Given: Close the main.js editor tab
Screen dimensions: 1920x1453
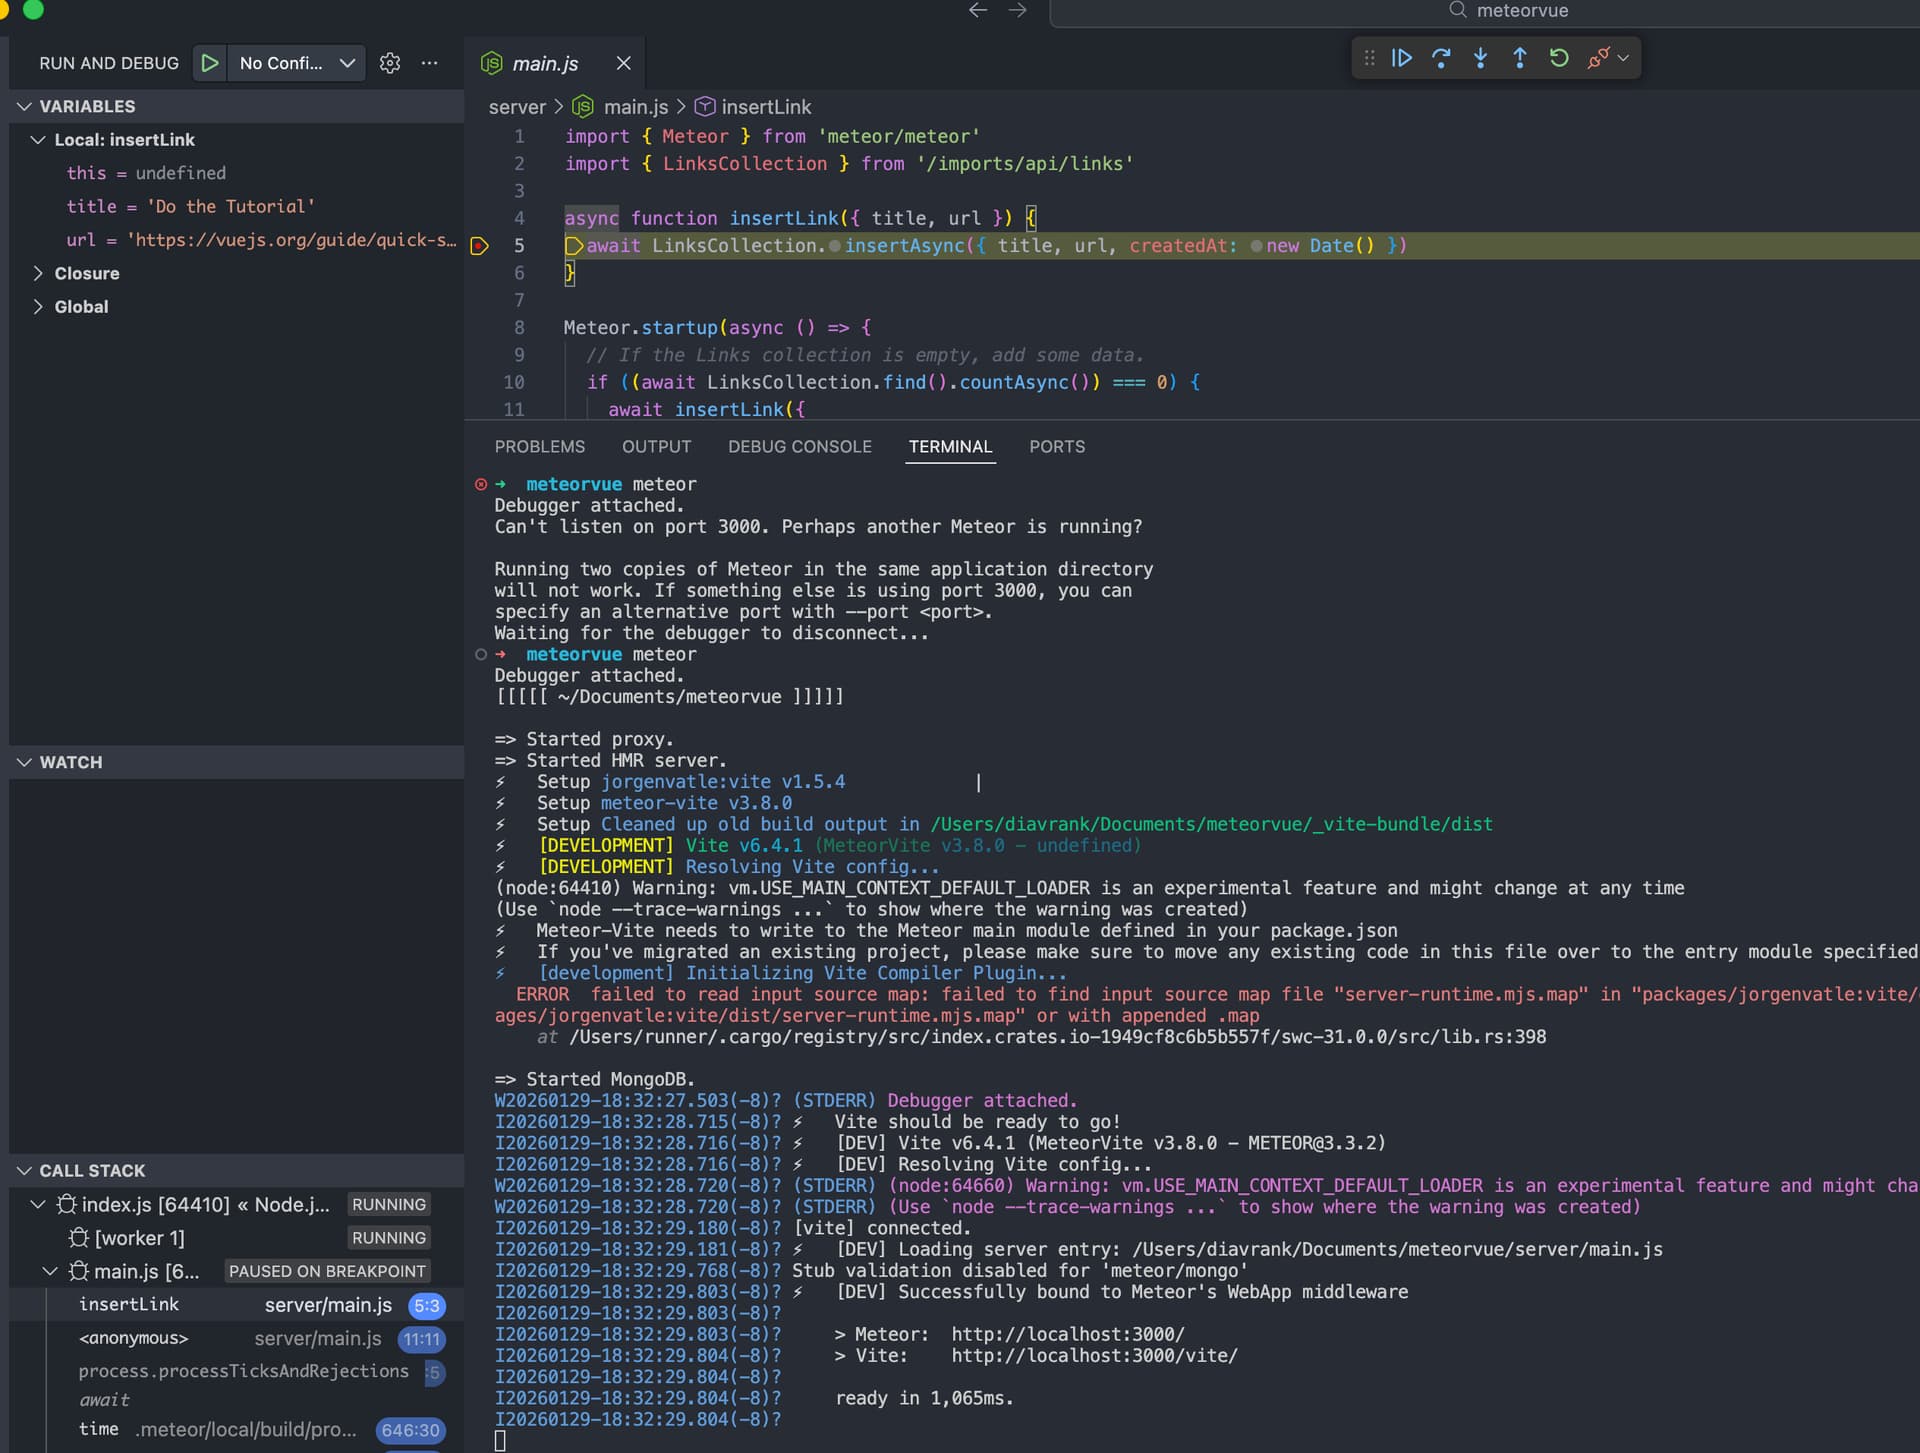Looking at the screenshot, I should [x=624, y=63].
